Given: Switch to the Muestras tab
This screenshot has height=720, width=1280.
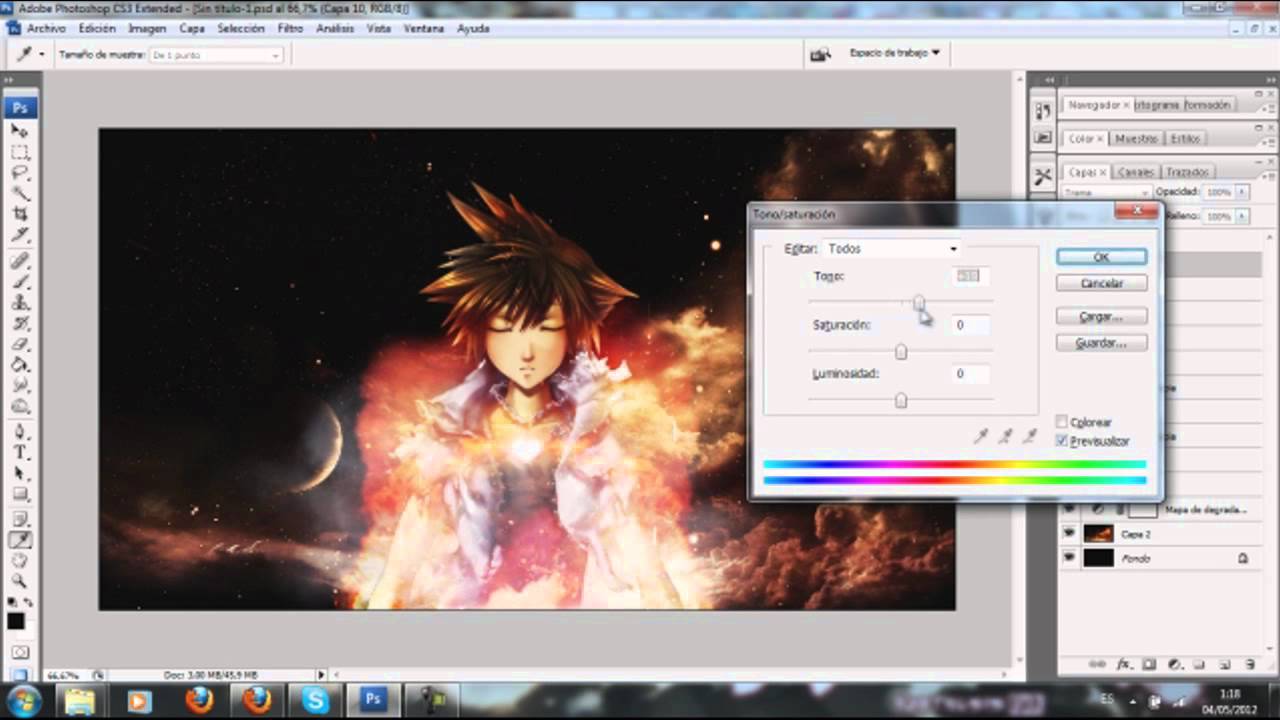Looking at the screenshot, I should 1136,138.
